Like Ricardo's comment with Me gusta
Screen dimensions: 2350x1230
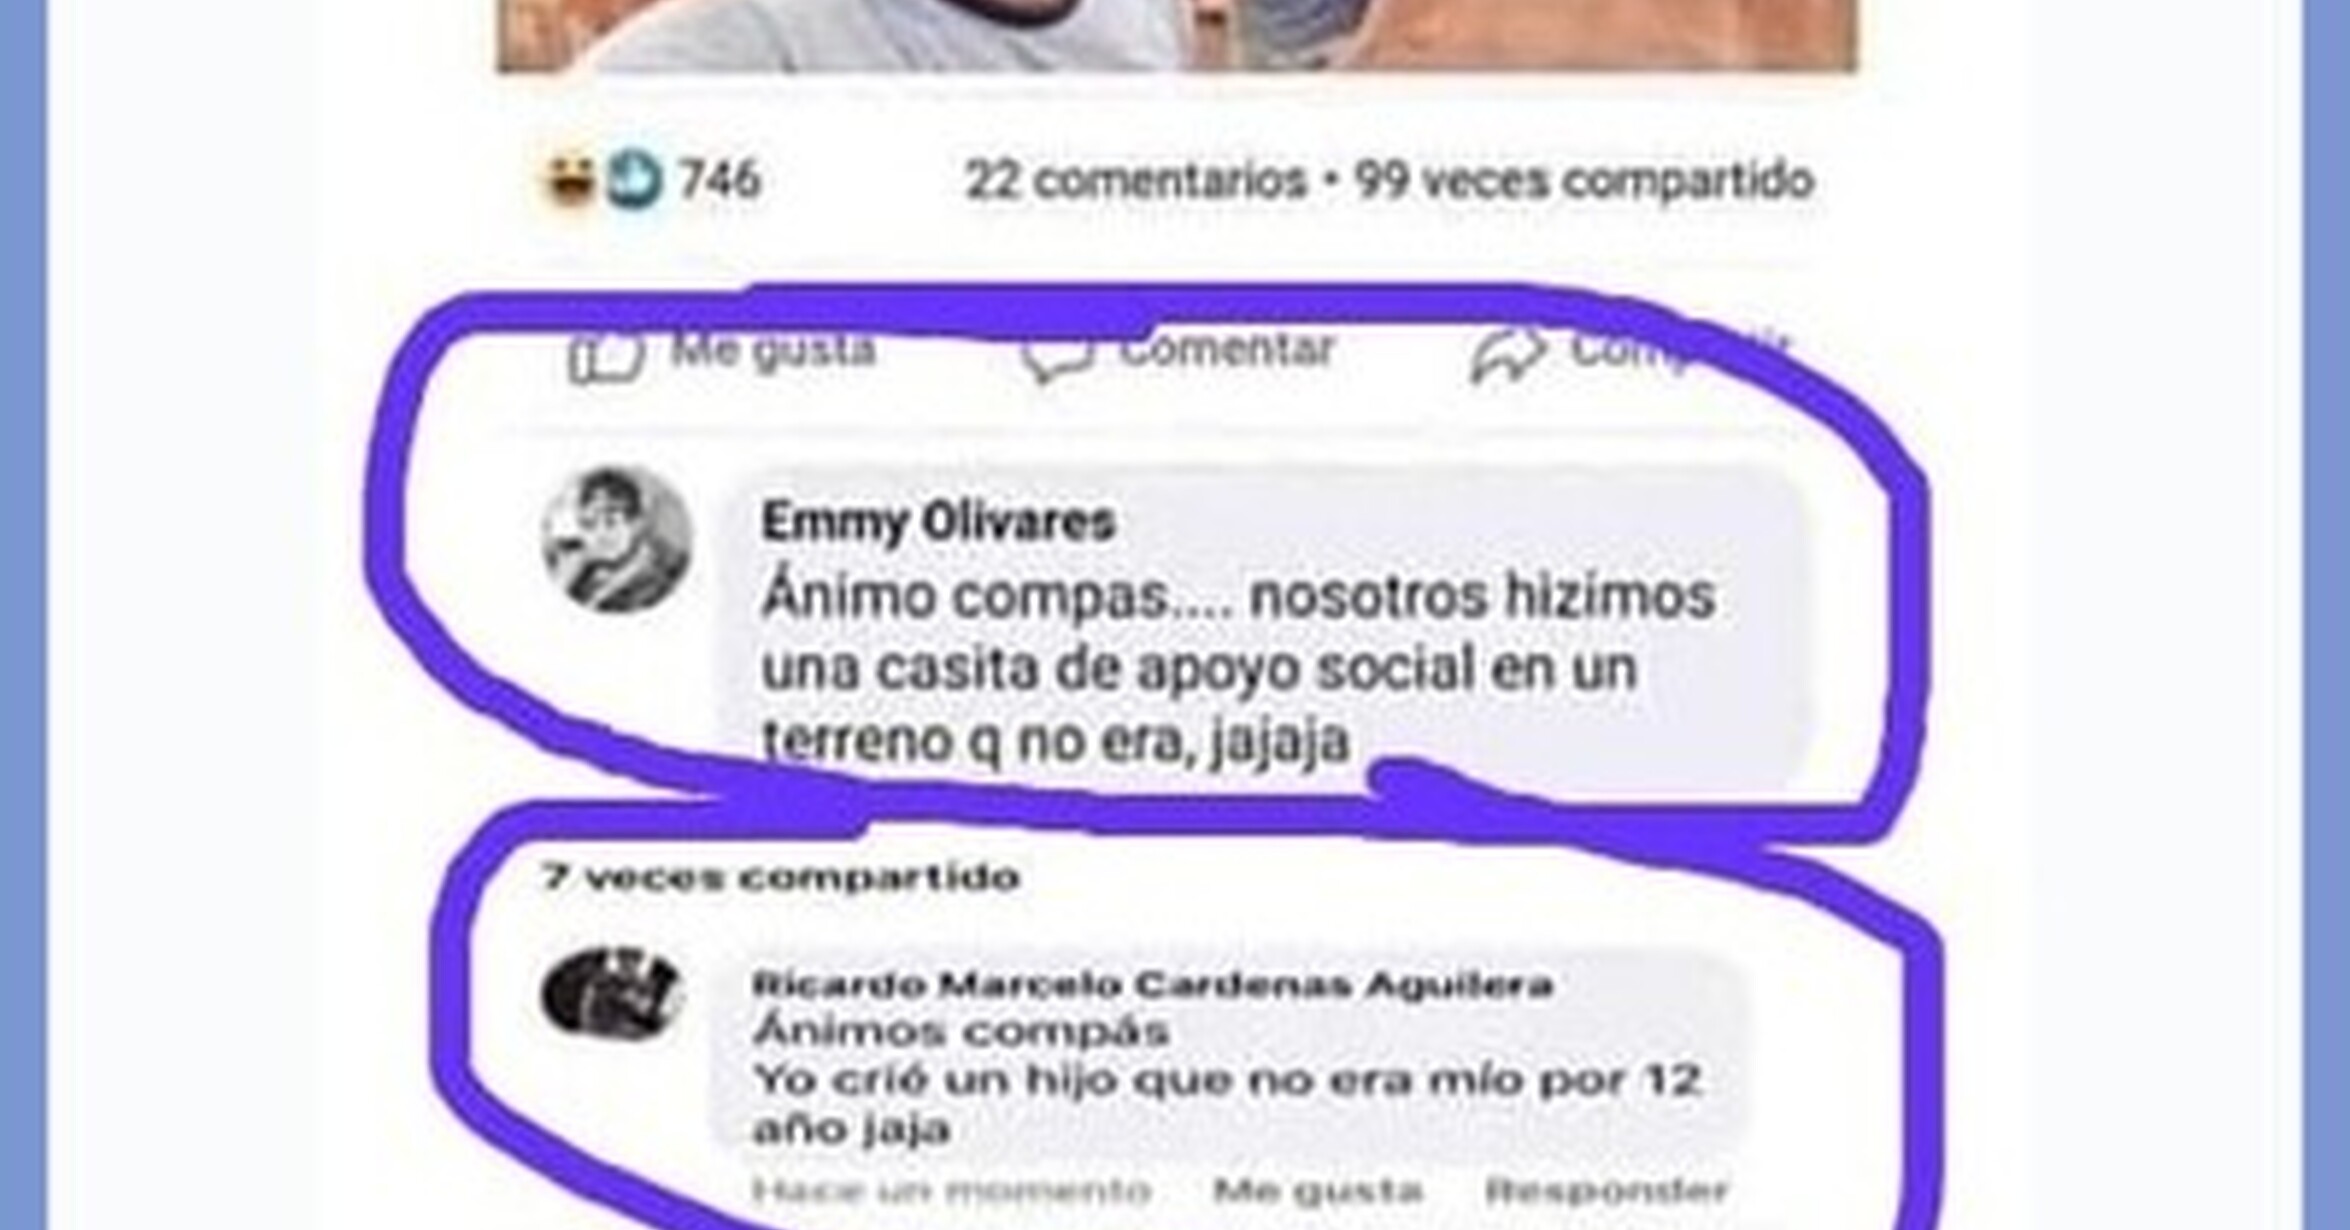[x=1317, y=1190]
